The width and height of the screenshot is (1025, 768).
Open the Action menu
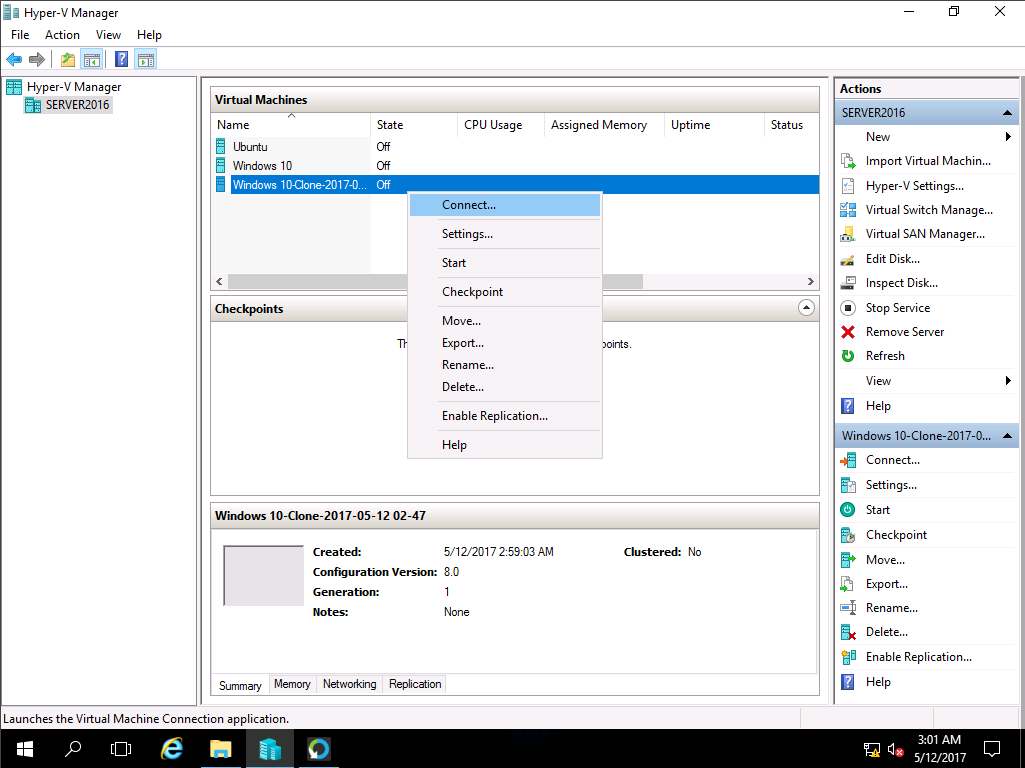[x=62, y=35]
